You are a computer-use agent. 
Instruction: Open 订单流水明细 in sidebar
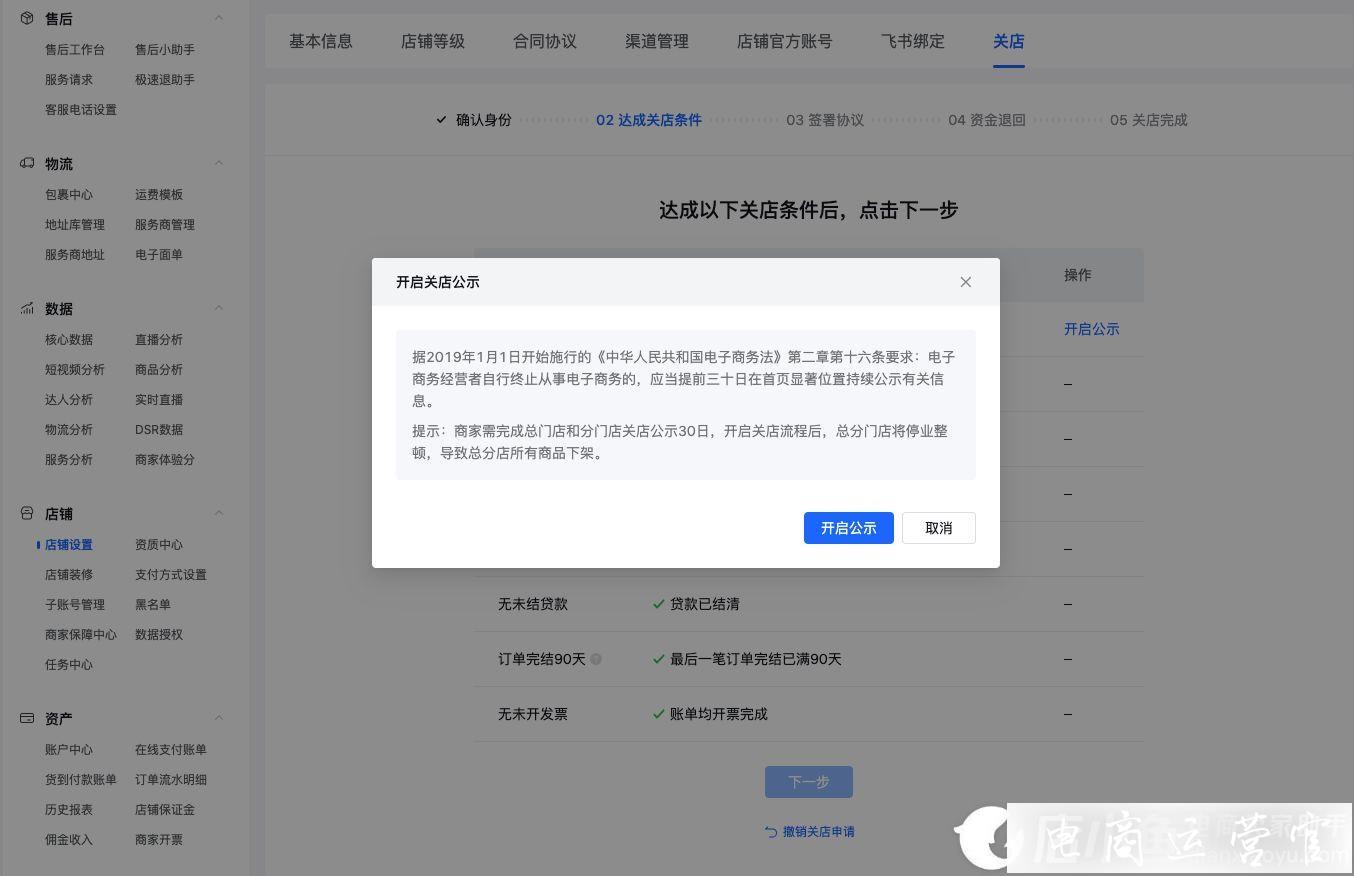(x=171, y=779)
